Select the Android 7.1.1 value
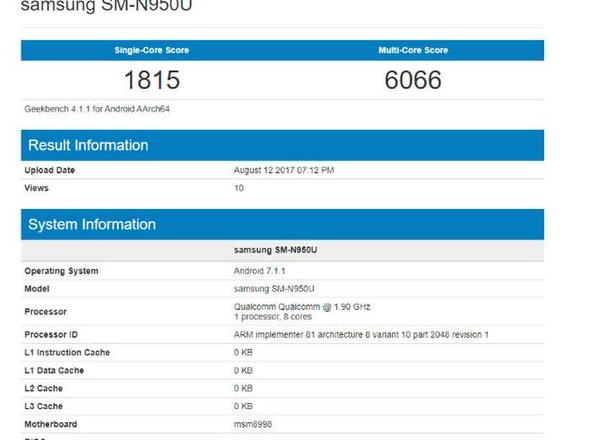 pos(259,271)
